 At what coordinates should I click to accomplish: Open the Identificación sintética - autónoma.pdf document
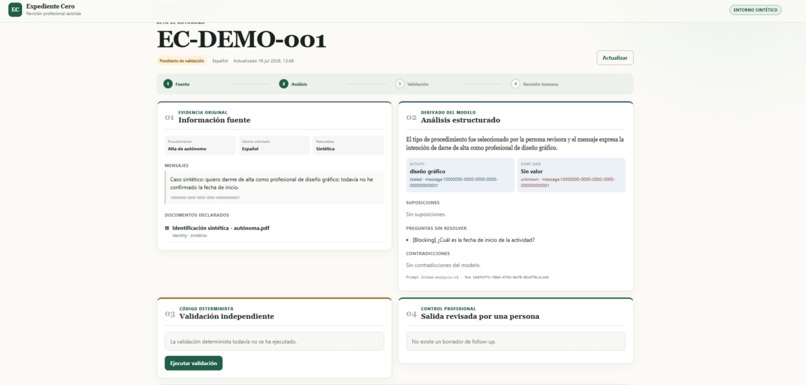pyautogui.click(x=221, y=228)
